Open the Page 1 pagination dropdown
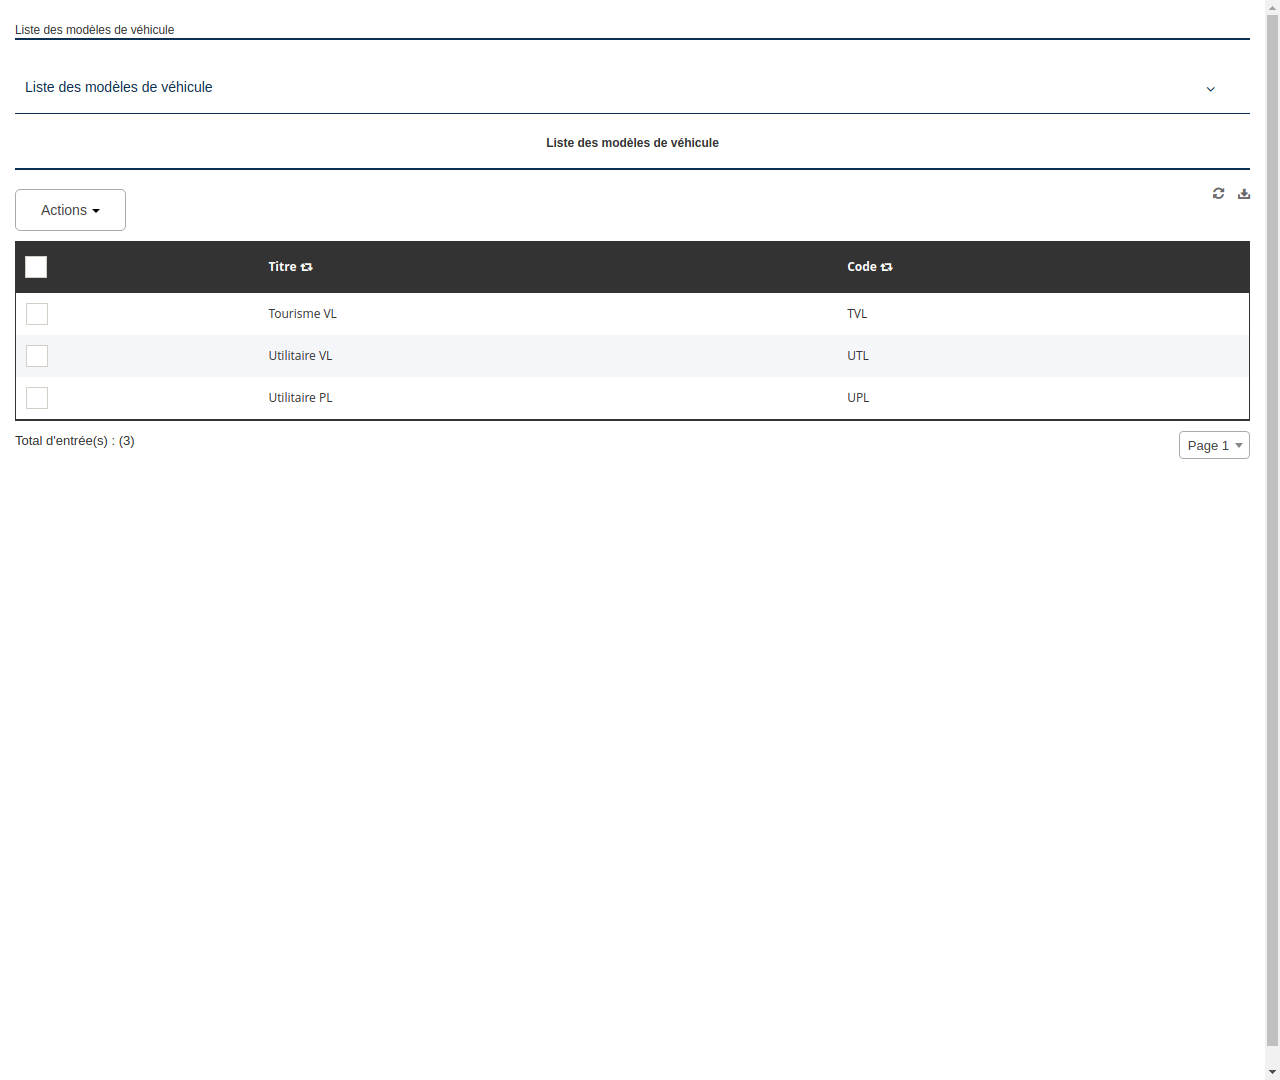 pos(1214,445)
